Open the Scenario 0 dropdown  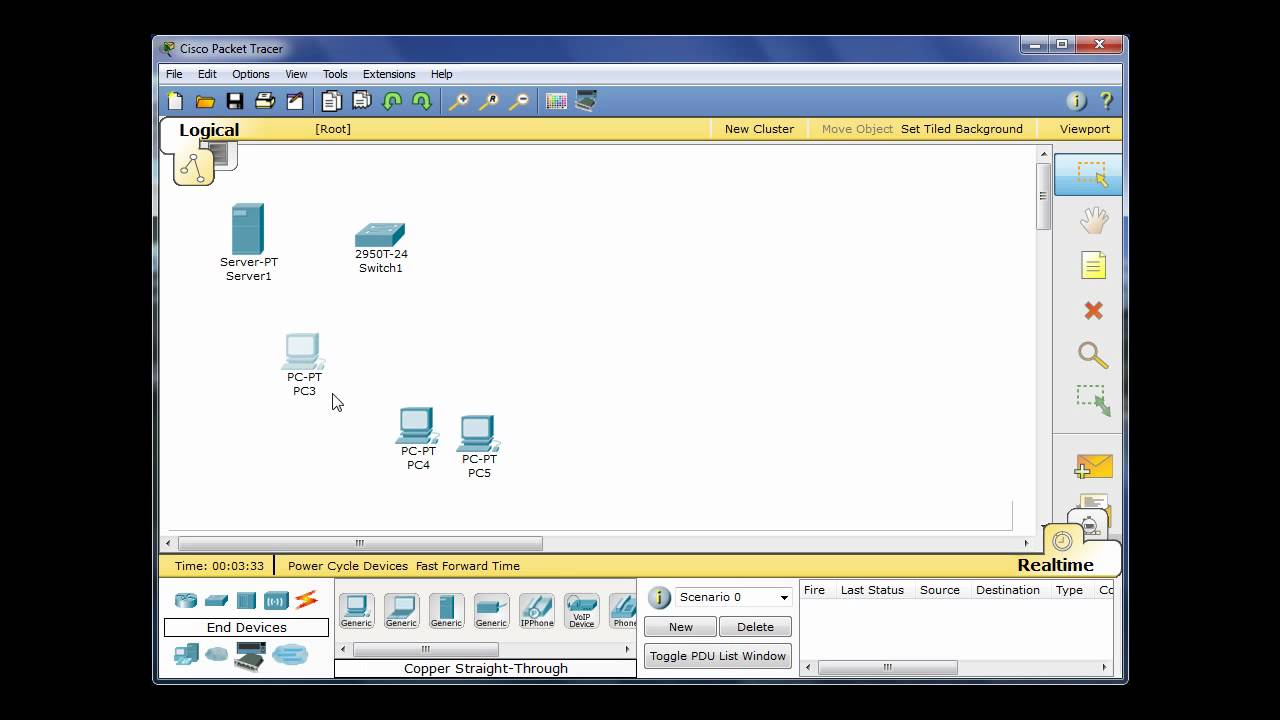(x=734, y=597)
